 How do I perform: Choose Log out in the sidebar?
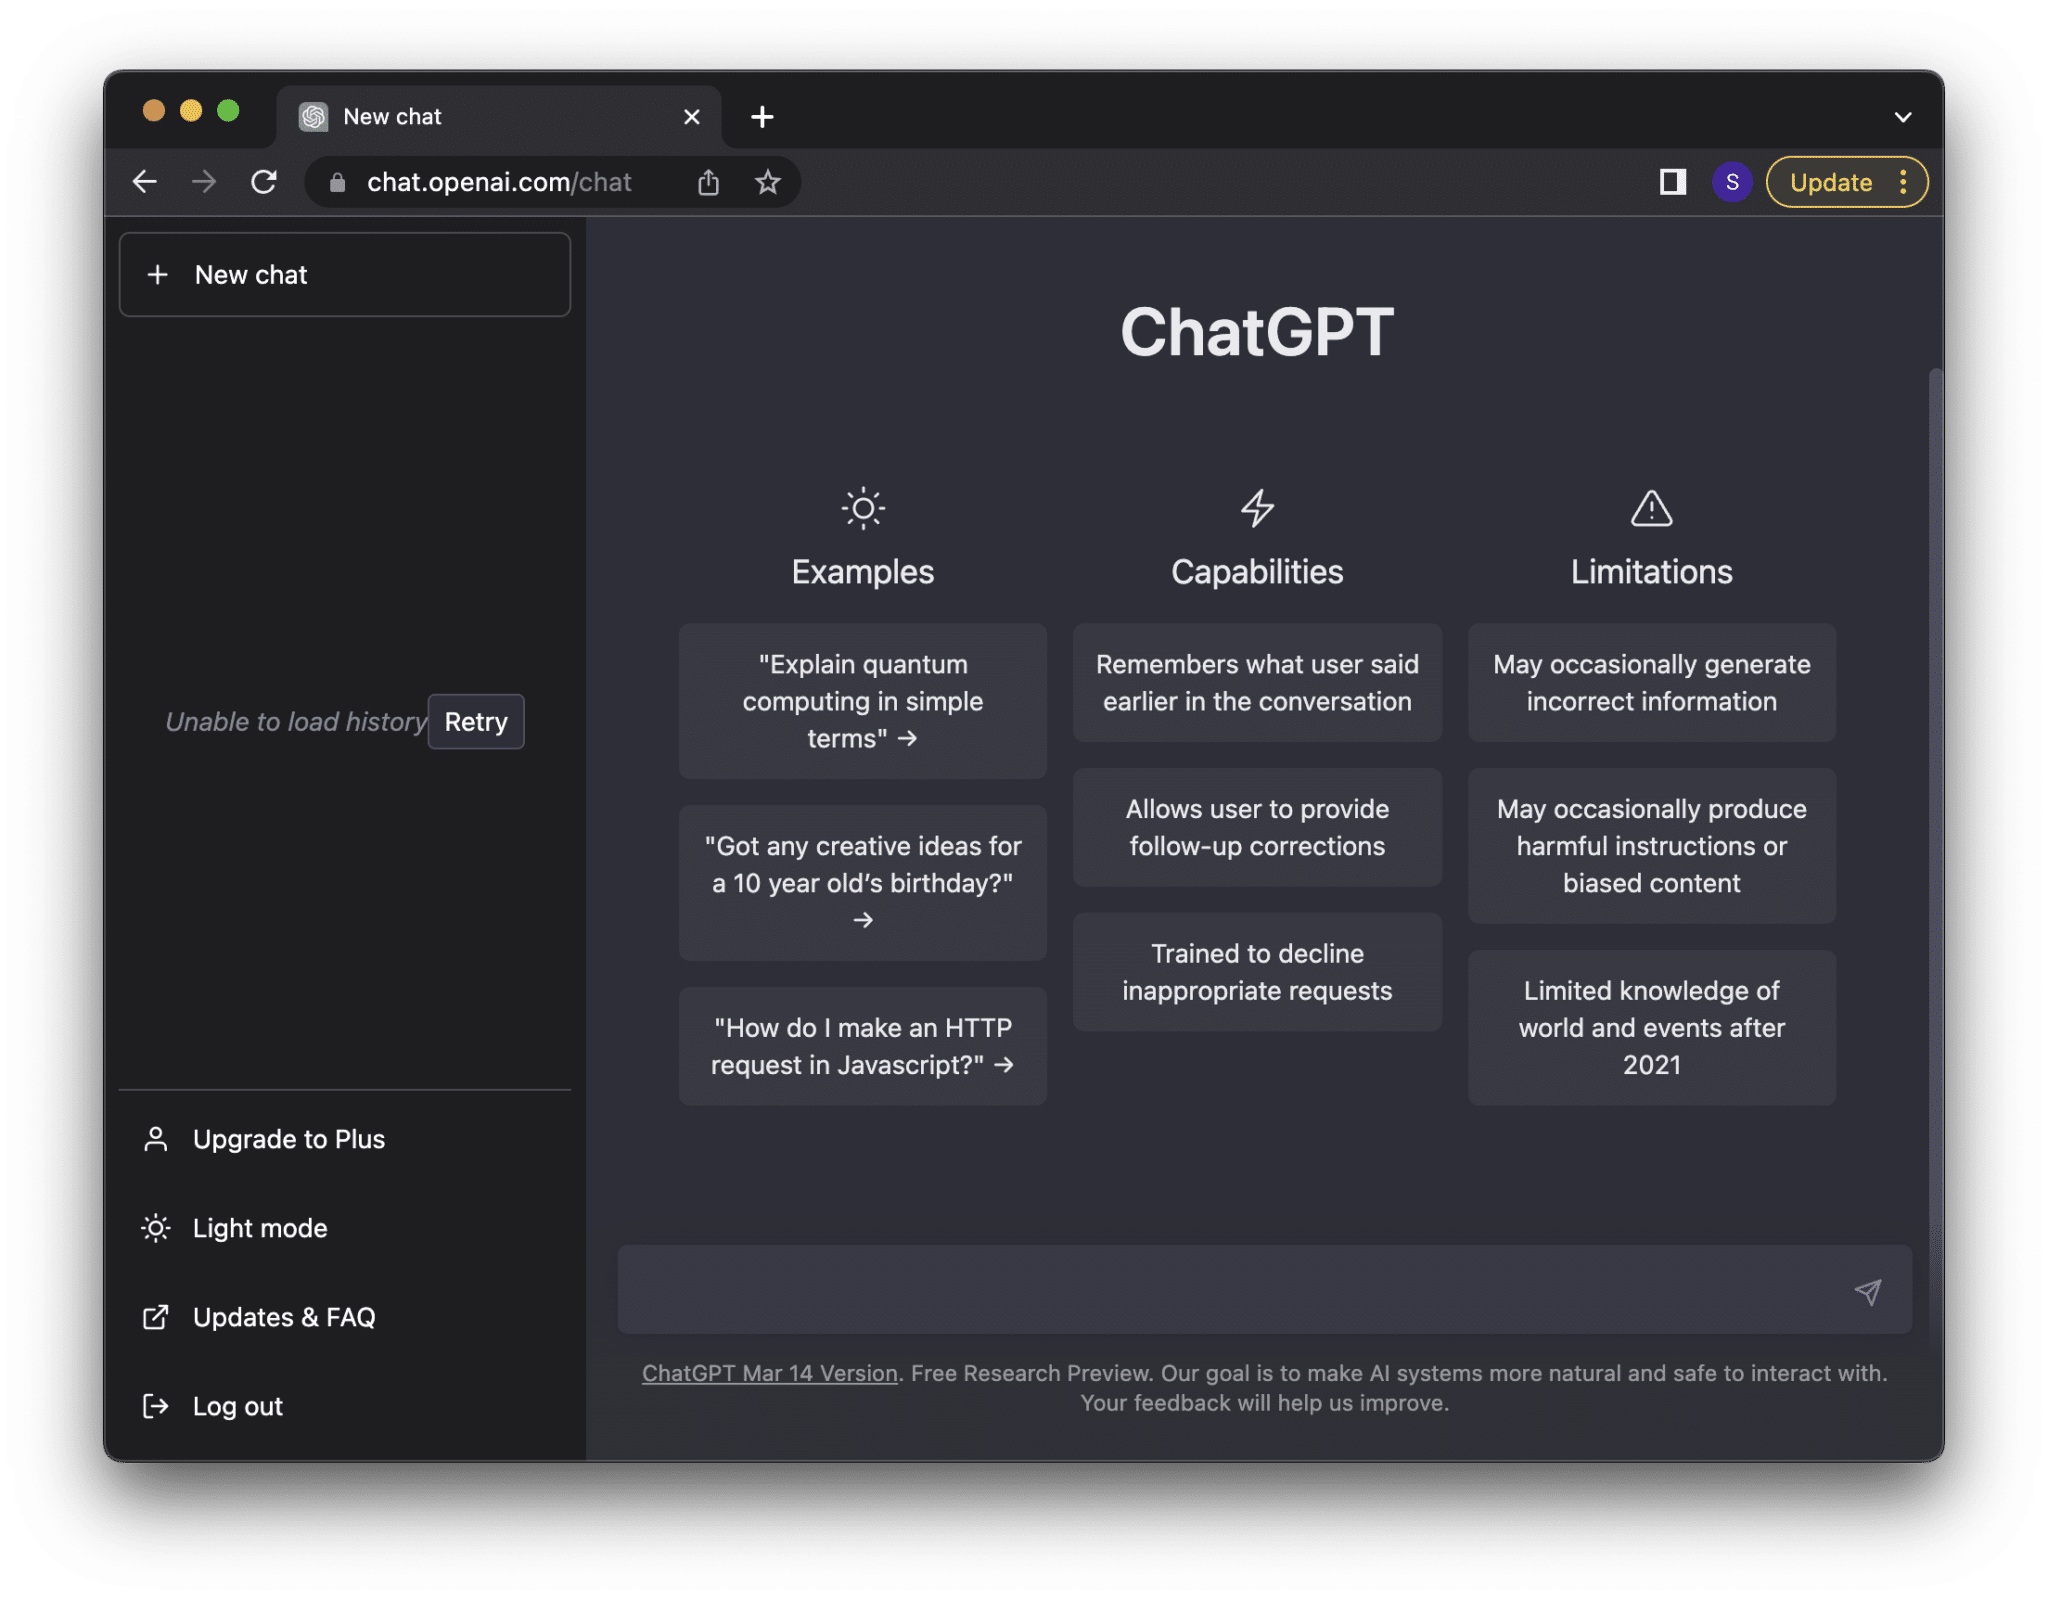pos(345,1406)
